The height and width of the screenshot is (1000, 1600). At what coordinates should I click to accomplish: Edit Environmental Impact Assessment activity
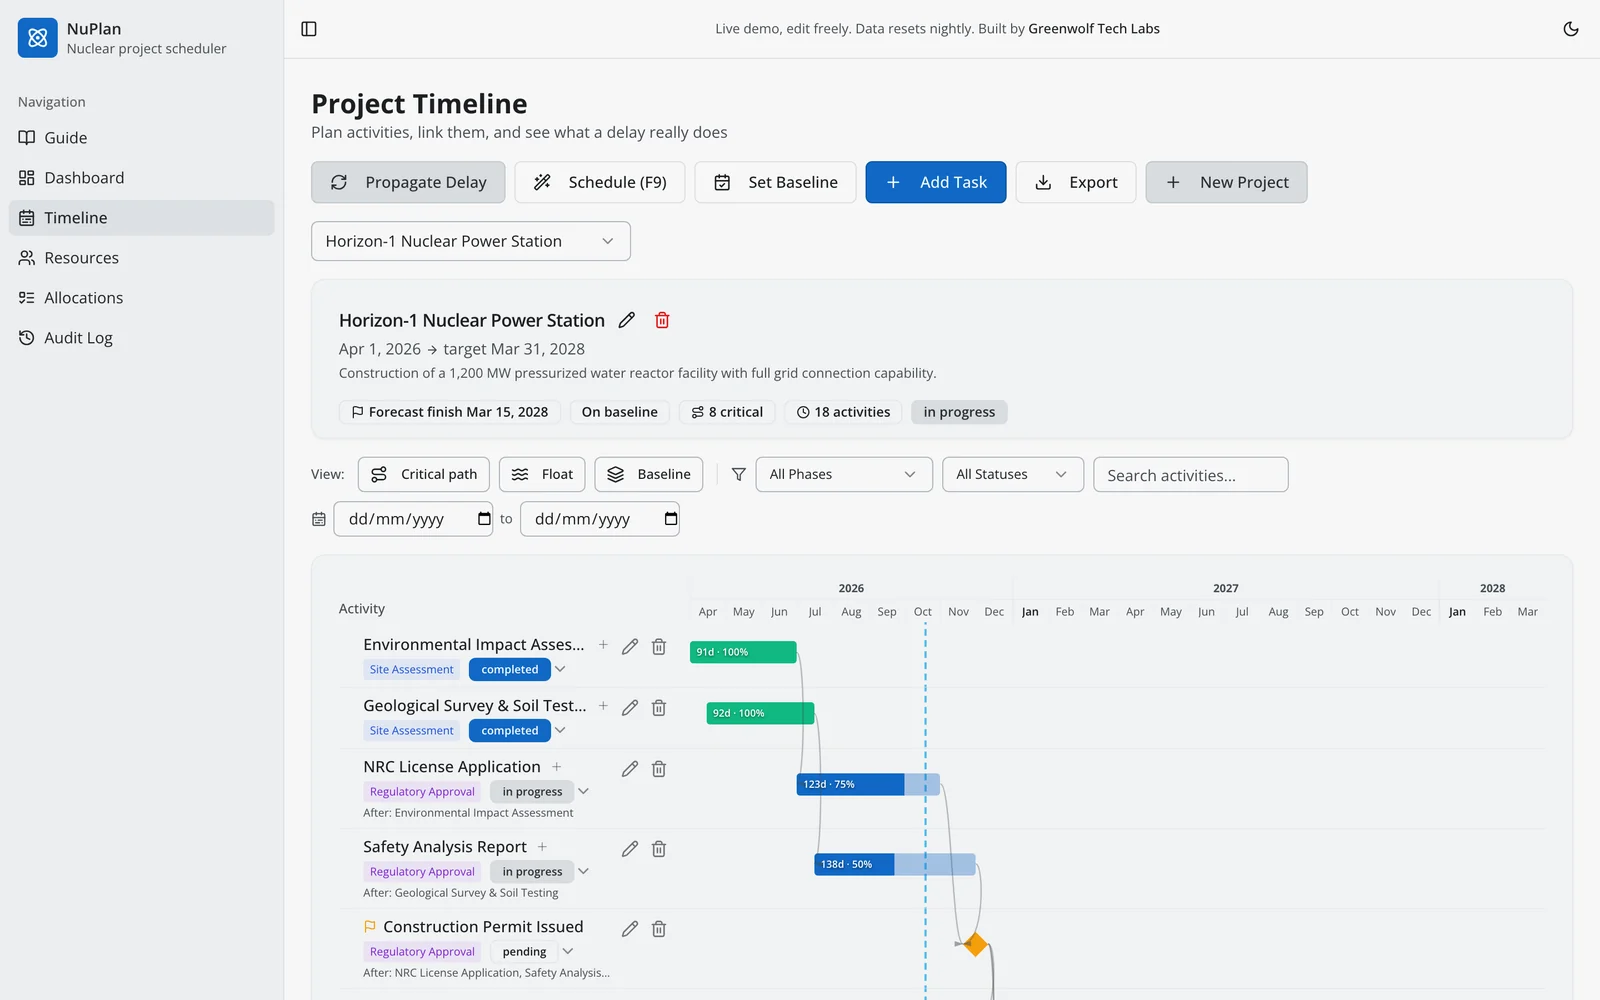(630, 647)
